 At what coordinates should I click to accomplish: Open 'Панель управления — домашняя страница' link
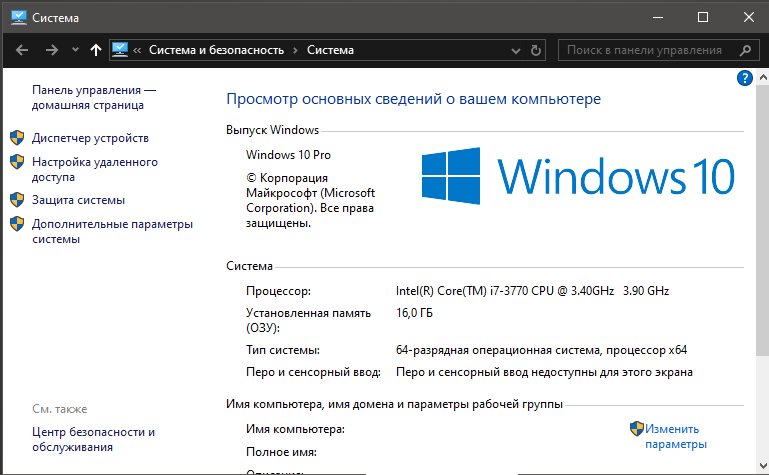pos(94,97)
